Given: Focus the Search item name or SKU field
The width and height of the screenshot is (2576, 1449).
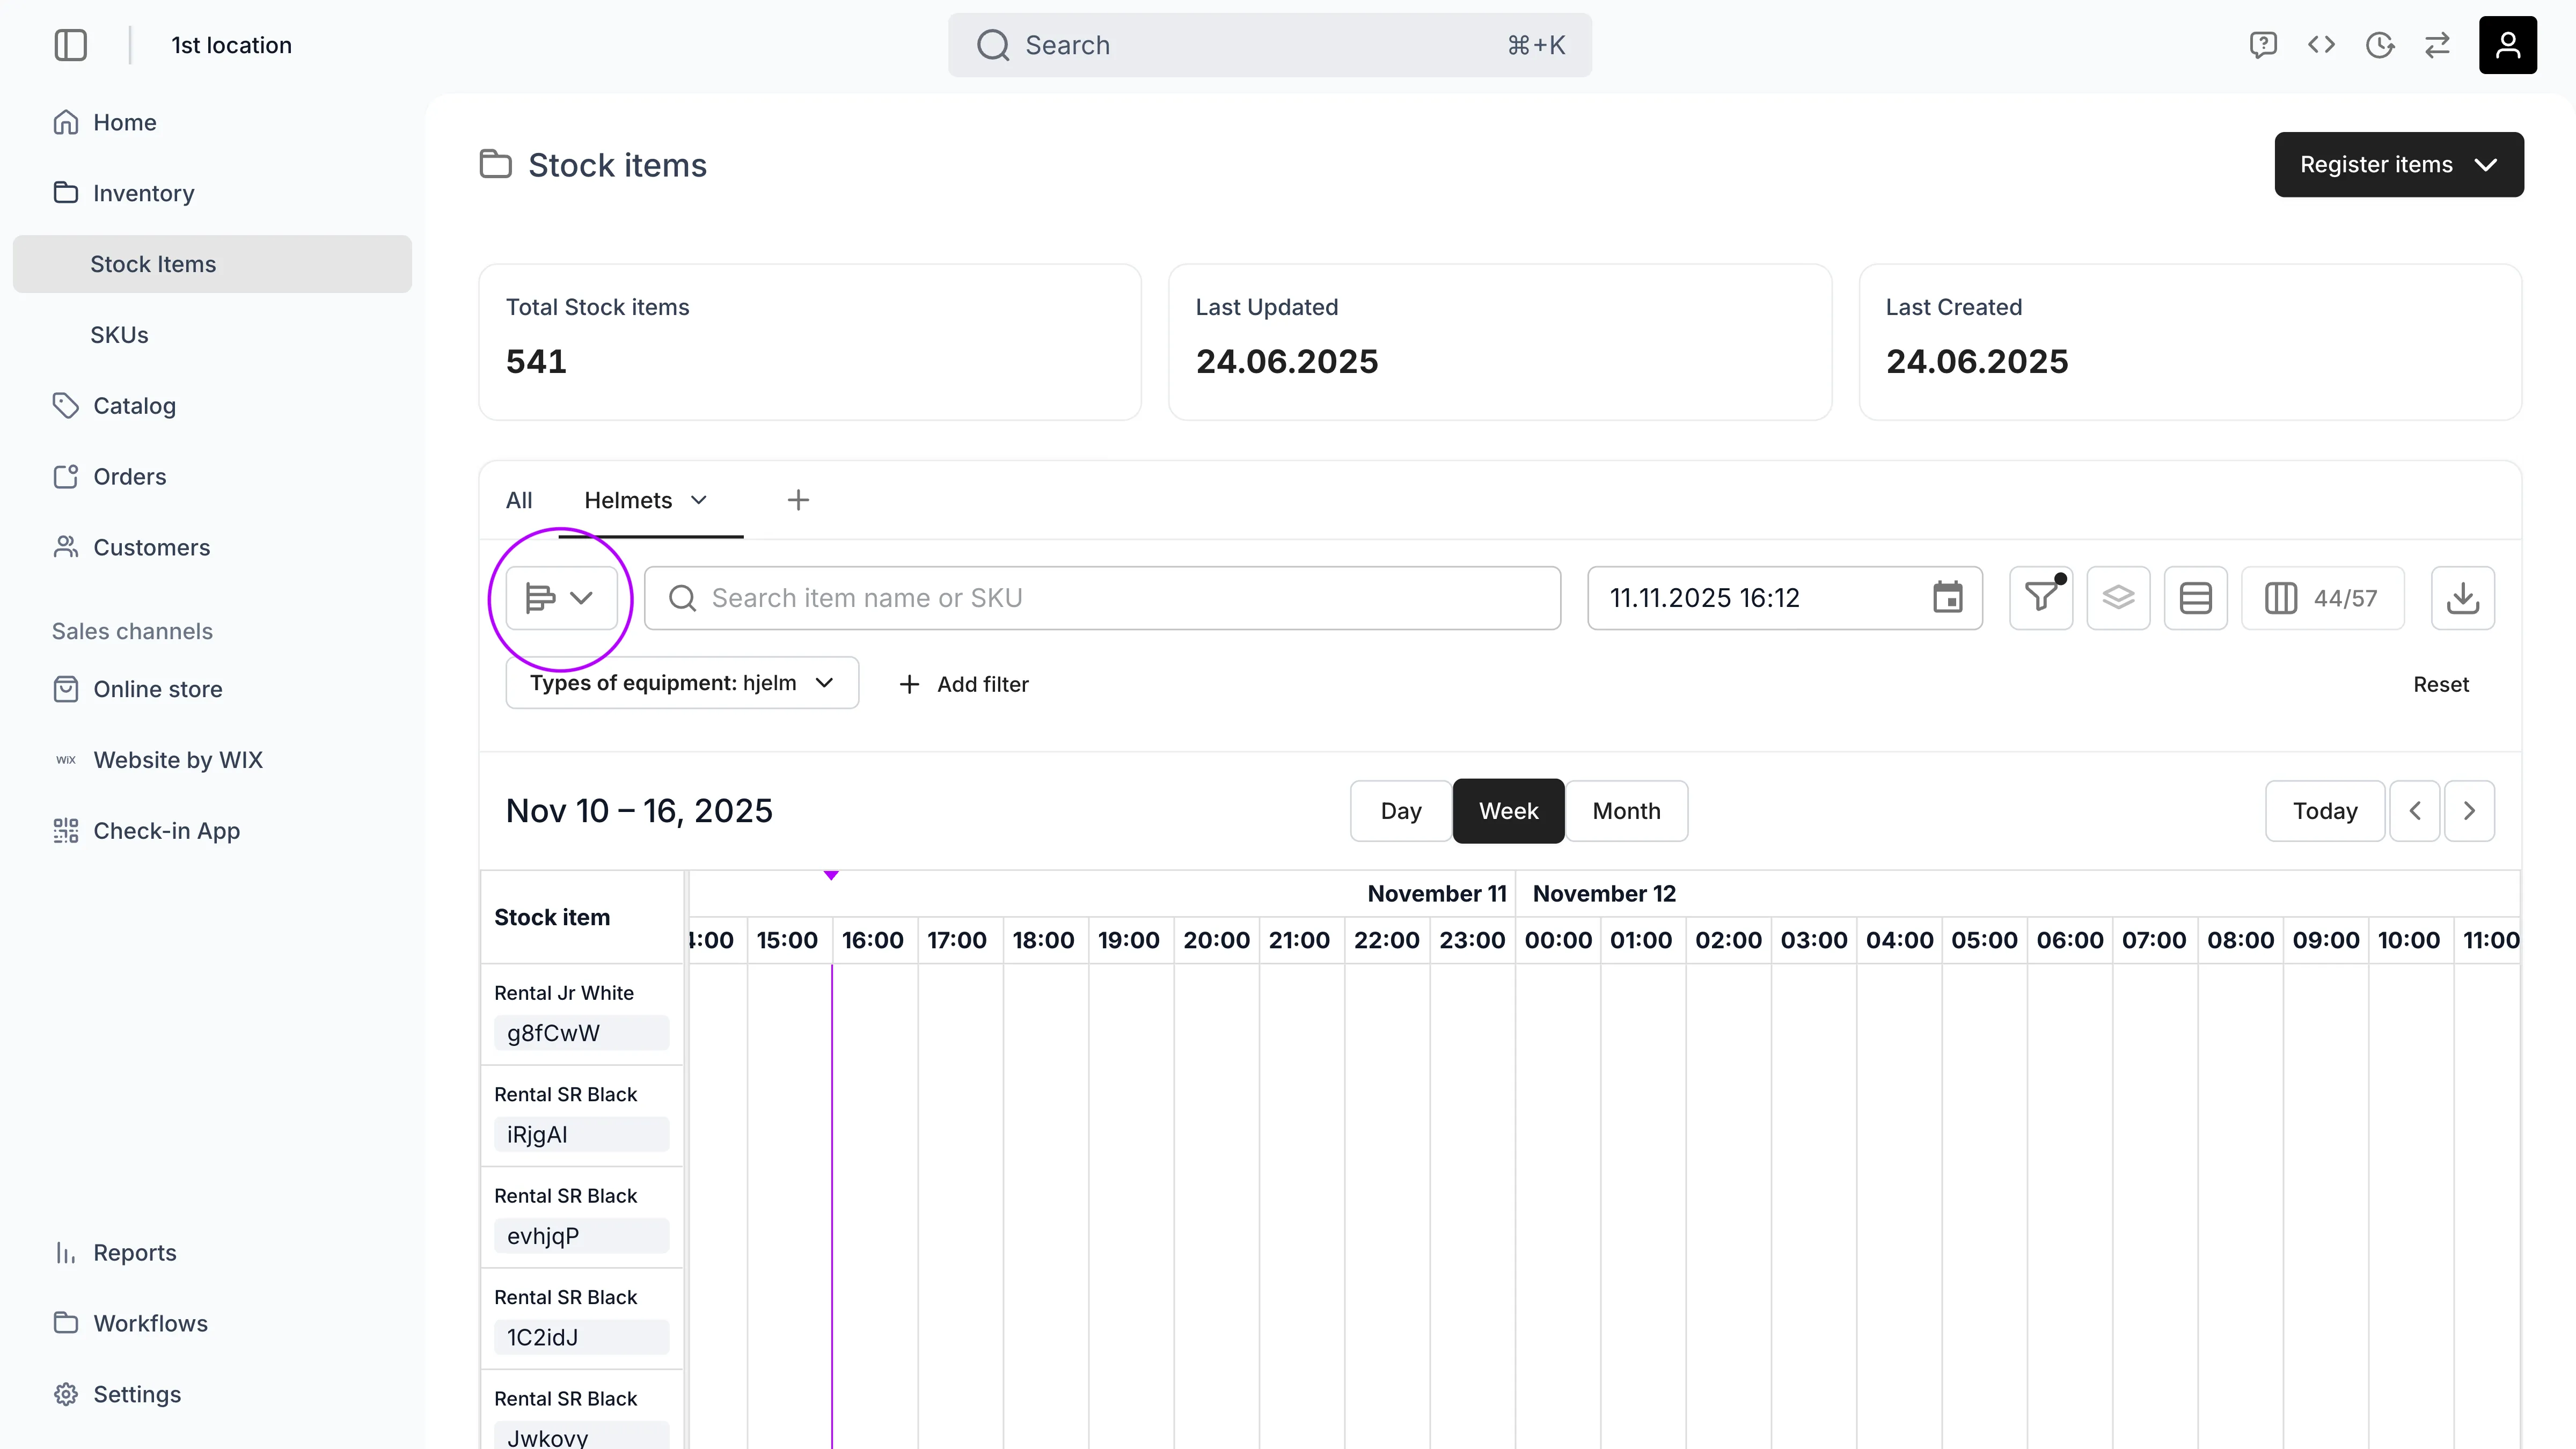Looking at the screenshot, I should point(1102,598).
